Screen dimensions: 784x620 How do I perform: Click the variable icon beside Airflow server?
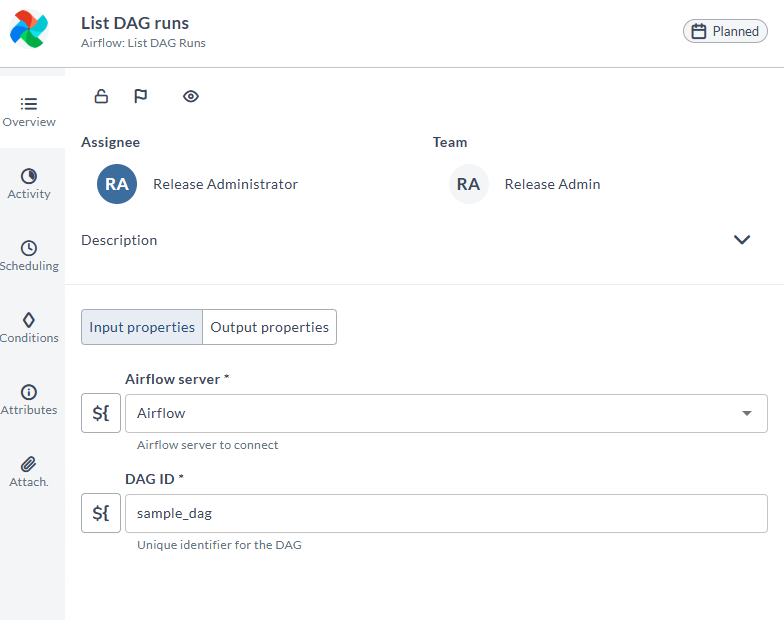101,413
